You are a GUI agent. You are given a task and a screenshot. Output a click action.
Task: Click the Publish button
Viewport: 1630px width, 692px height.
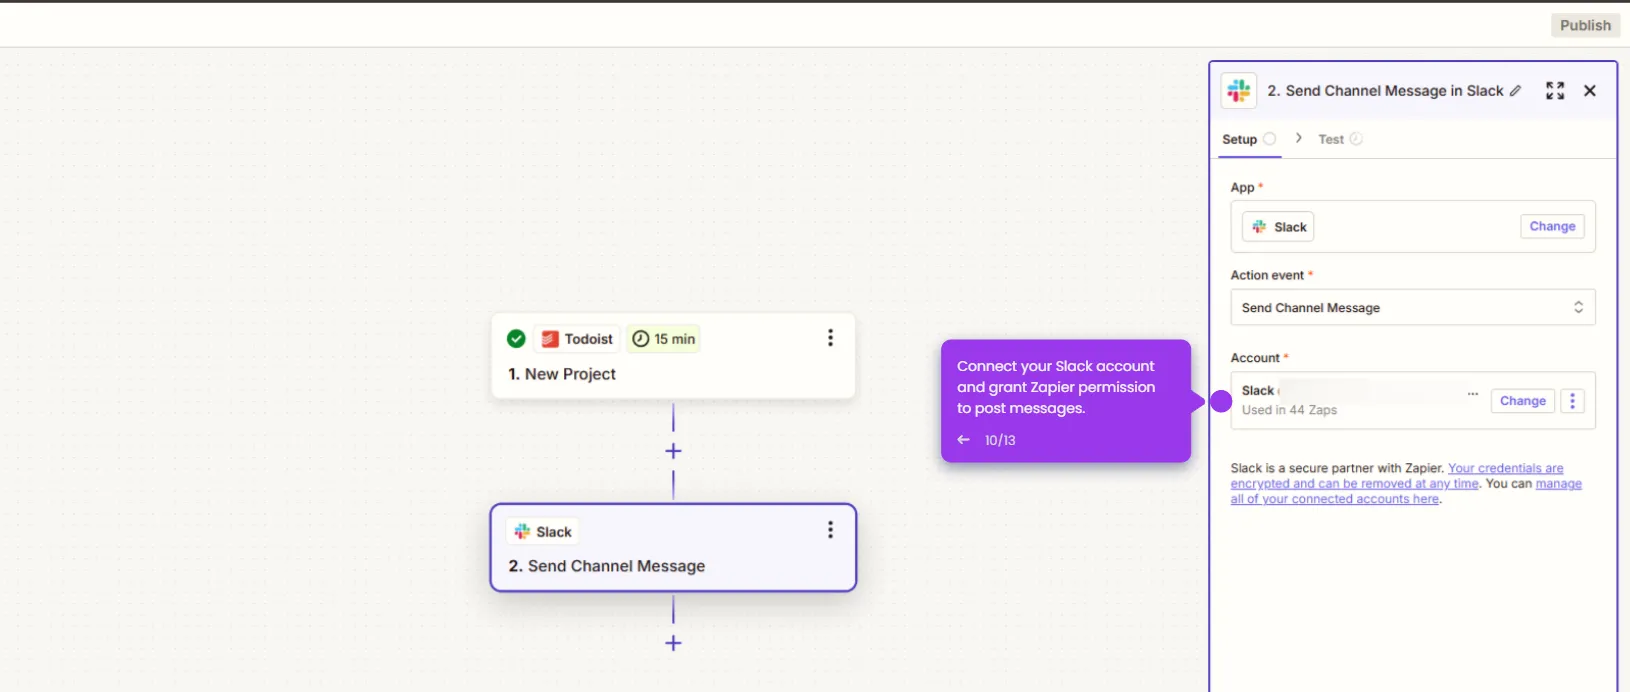1585,25
